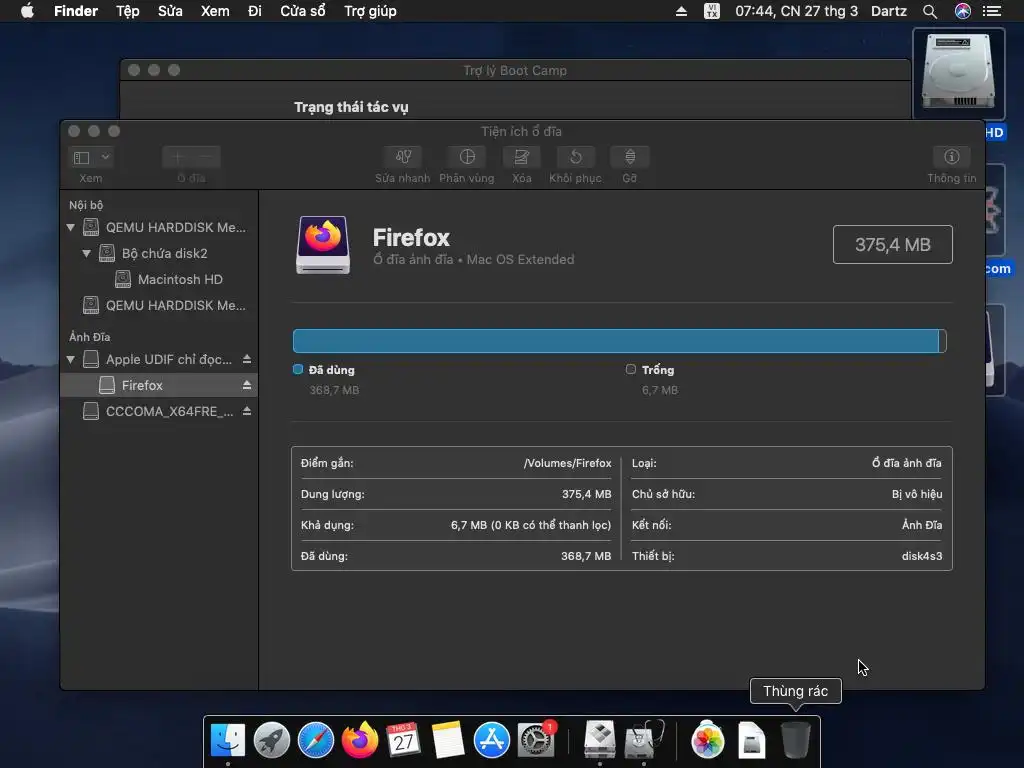Open Firefox from the Dock
Viewport: 1024px width, 768px height.
click(360, 740)
